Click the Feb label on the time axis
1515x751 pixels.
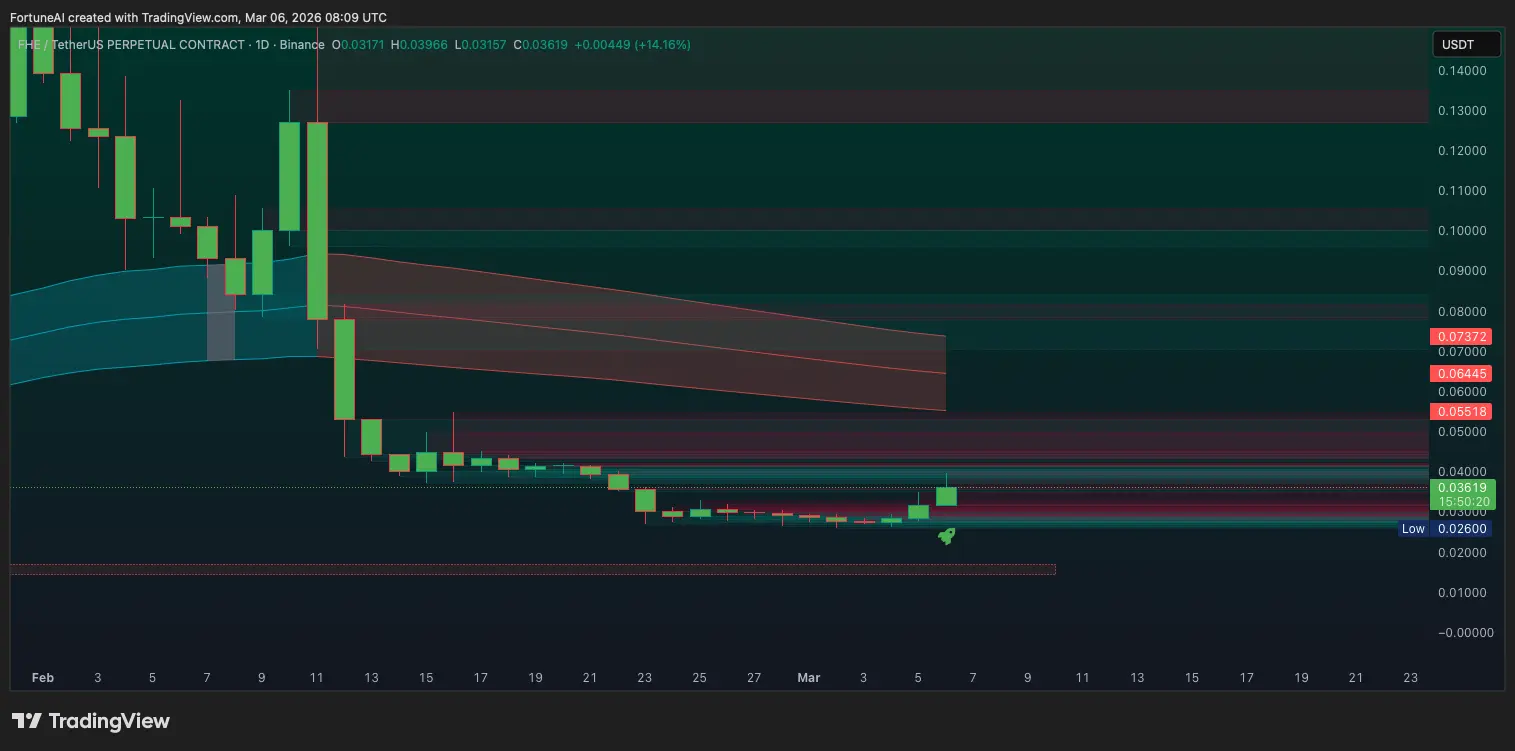pos(42,677)
